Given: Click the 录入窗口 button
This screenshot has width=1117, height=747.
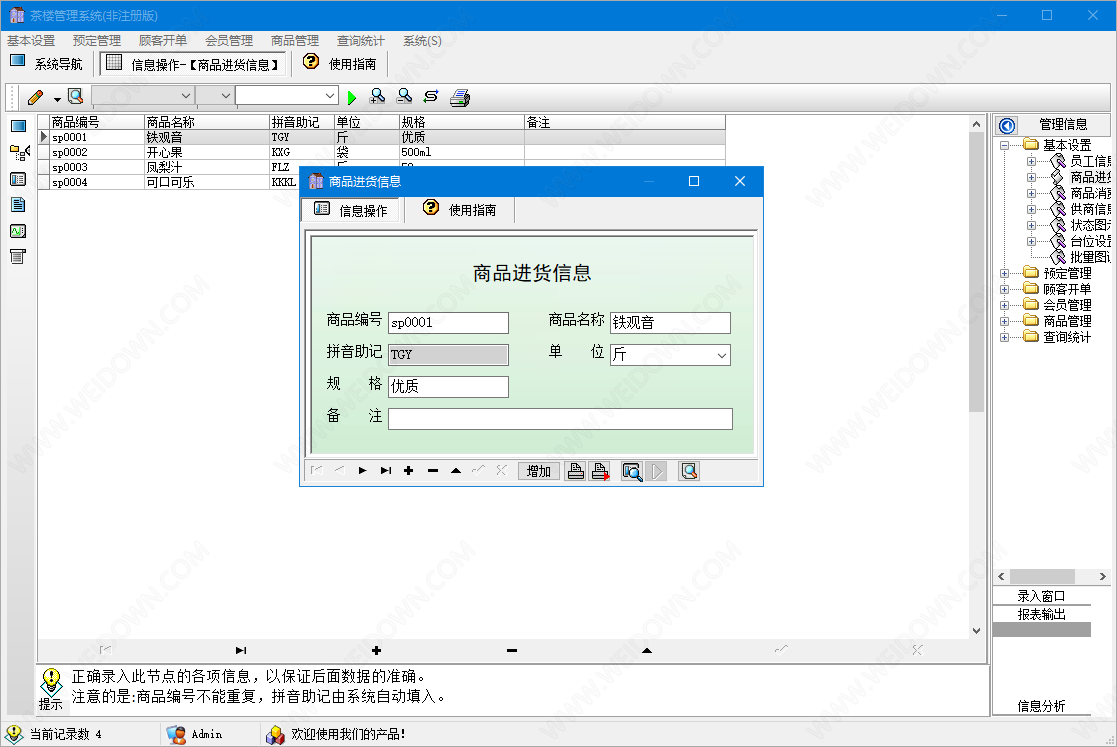Looking at the screenshot, I should click(1041, 596).
